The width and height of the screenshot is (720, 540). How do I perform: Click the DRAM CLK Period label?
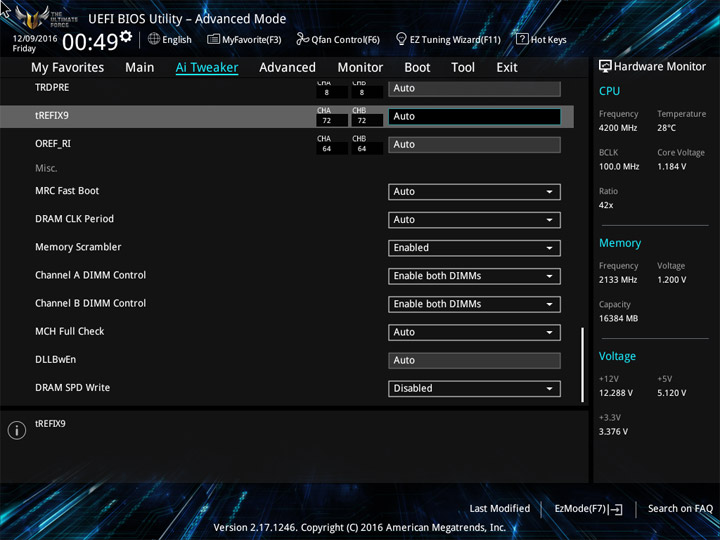tap(74, 219)
